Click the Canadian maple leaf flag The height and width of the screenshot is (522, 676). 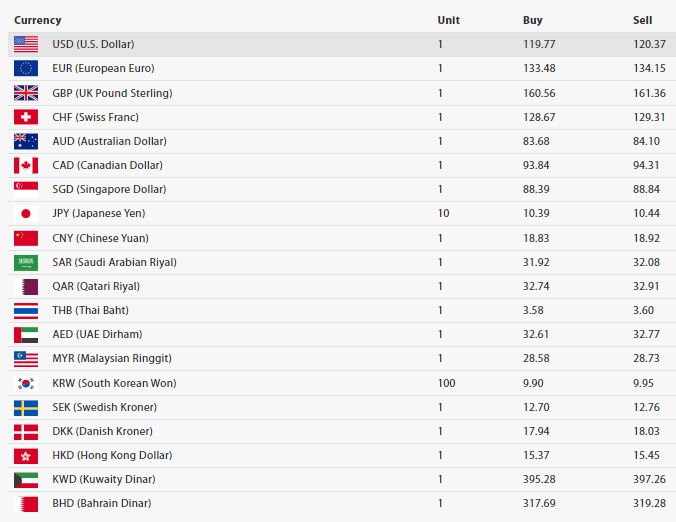(26, 165)
